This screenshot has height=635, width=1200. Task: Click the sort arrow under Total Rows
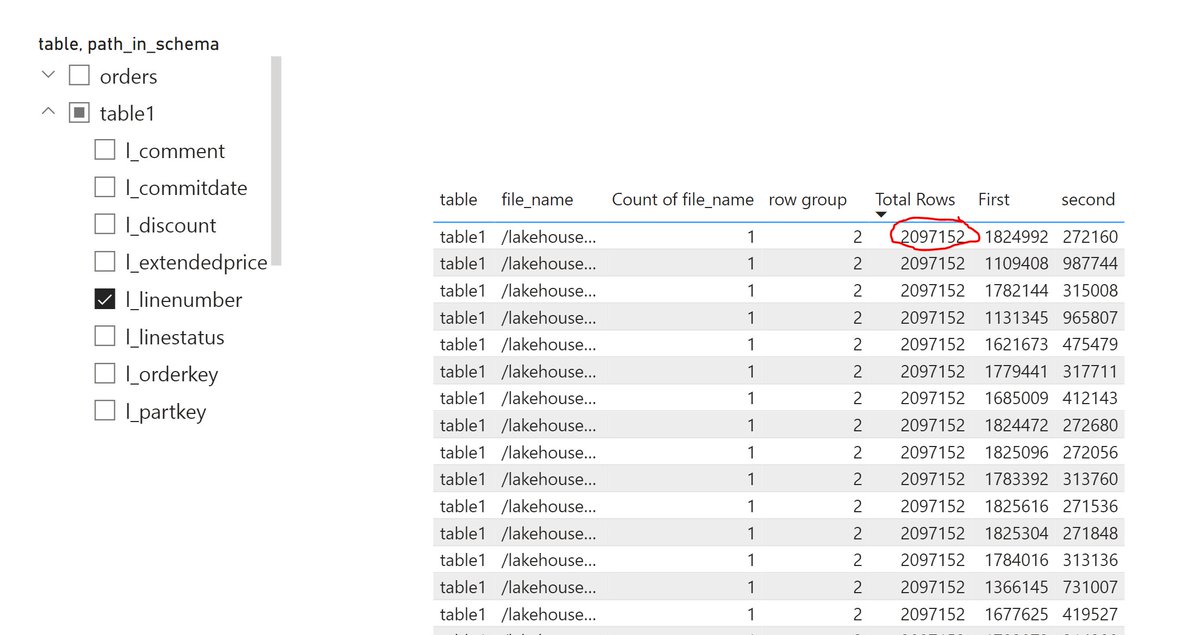tap(881, 214)
